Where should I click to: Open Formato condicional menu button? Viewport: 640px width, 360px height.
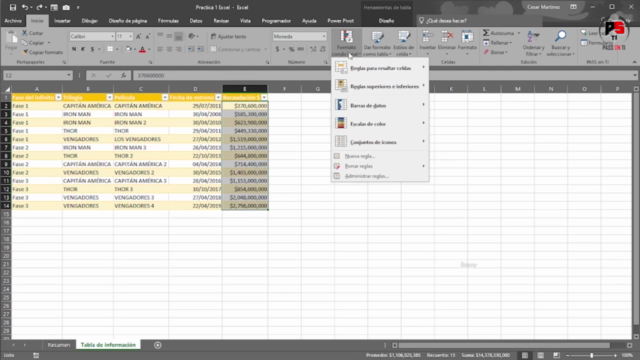point(346,43)
